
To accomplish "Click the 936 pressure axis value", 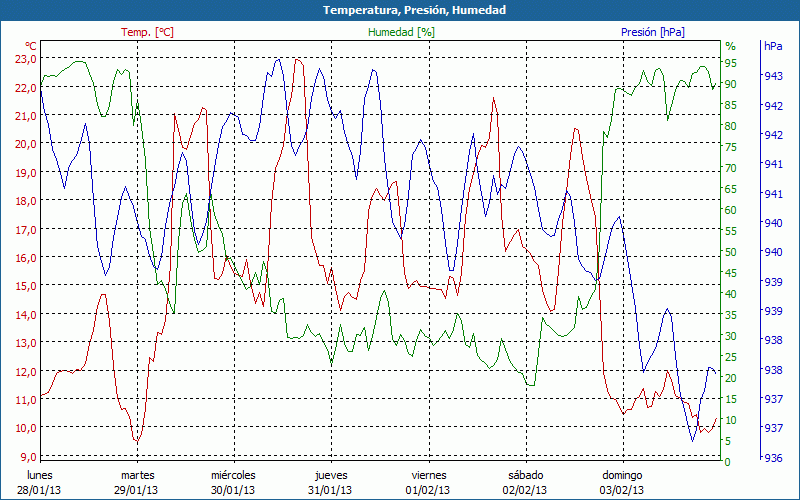I will coord(773,457).
